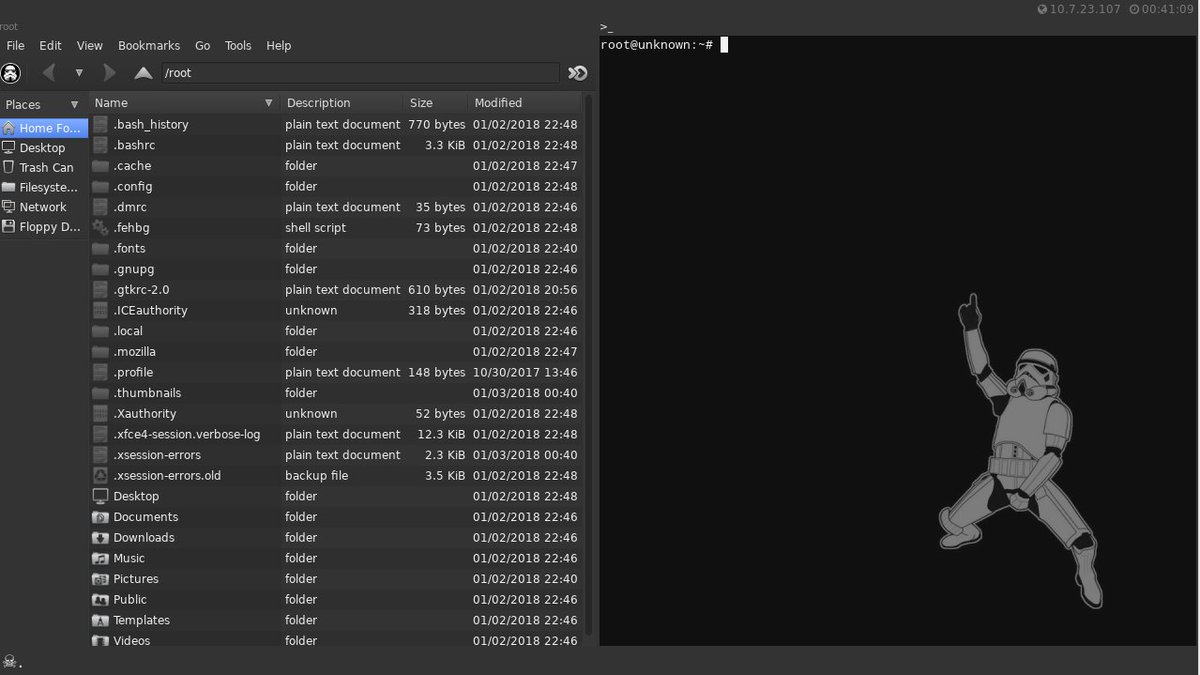1200x675 pixels.
Task: Click the .bashrc file icon
Action: (x=100, y=145)
